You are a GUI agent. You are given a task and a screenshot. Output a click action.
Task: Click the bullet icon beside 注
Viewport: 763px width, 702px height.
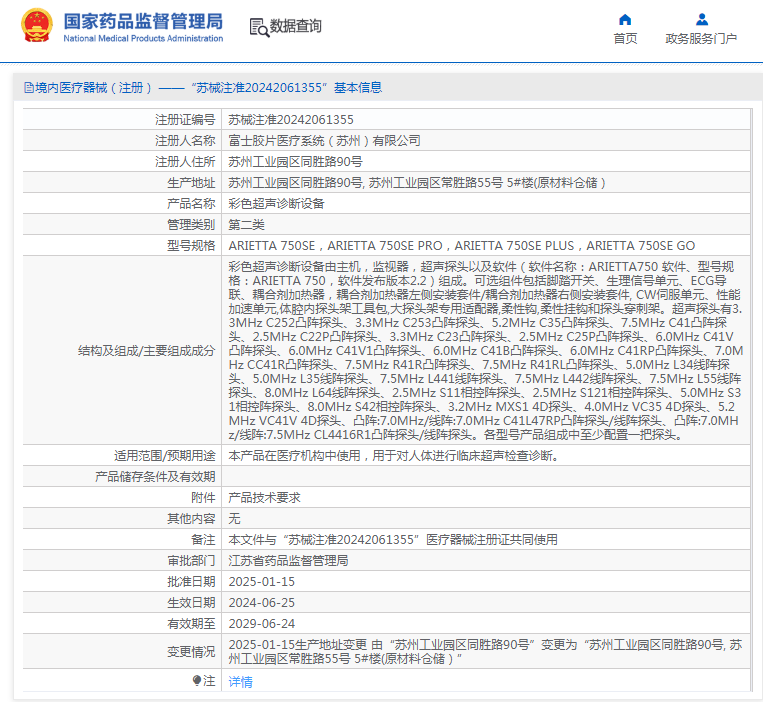coord(197,680)
